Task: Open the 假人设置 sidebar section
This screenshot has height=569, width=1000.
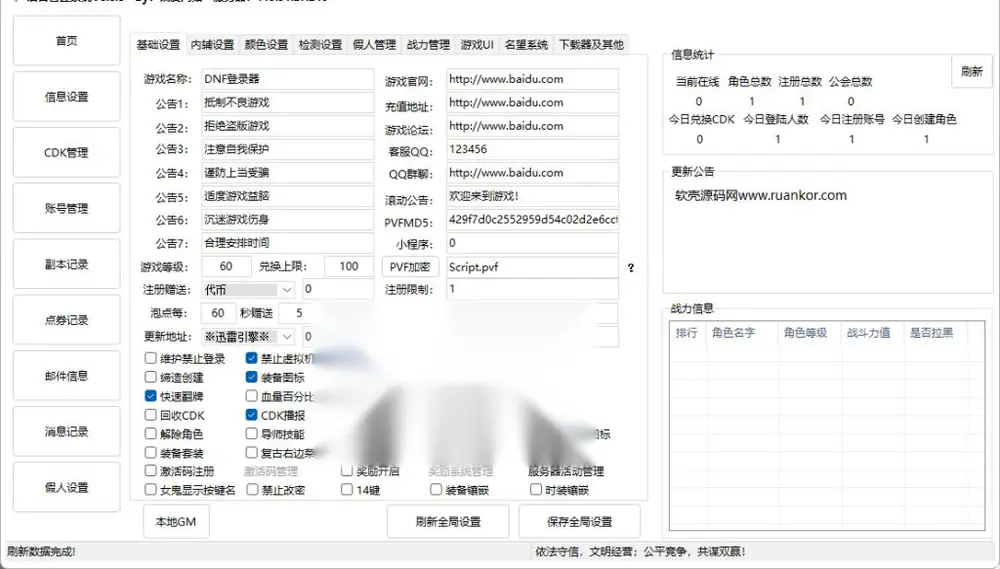Action: [x=66, y=487]
